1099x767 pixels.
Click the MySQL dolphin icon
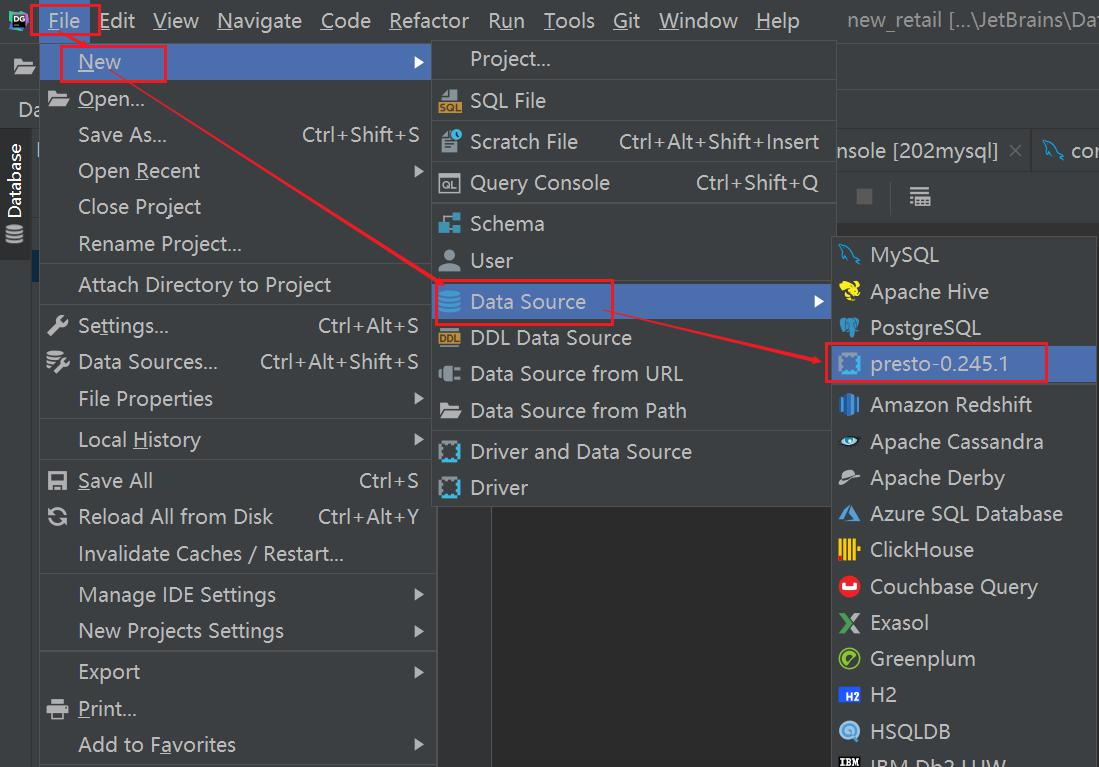849,254
